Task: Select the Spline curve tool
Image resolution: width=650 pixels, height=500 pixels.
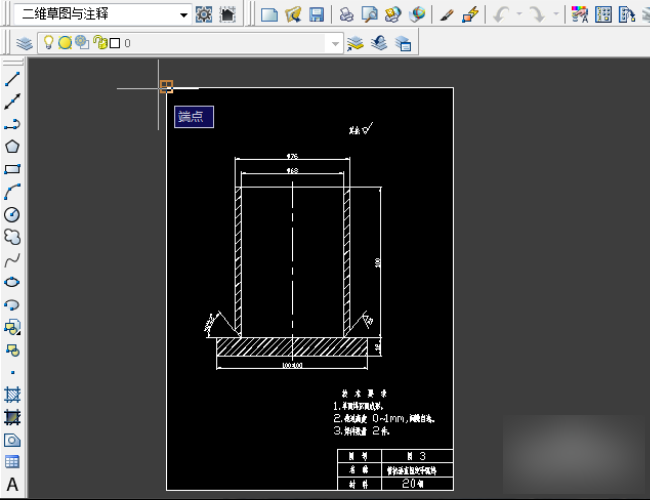Action: click(x=12, y=260)
